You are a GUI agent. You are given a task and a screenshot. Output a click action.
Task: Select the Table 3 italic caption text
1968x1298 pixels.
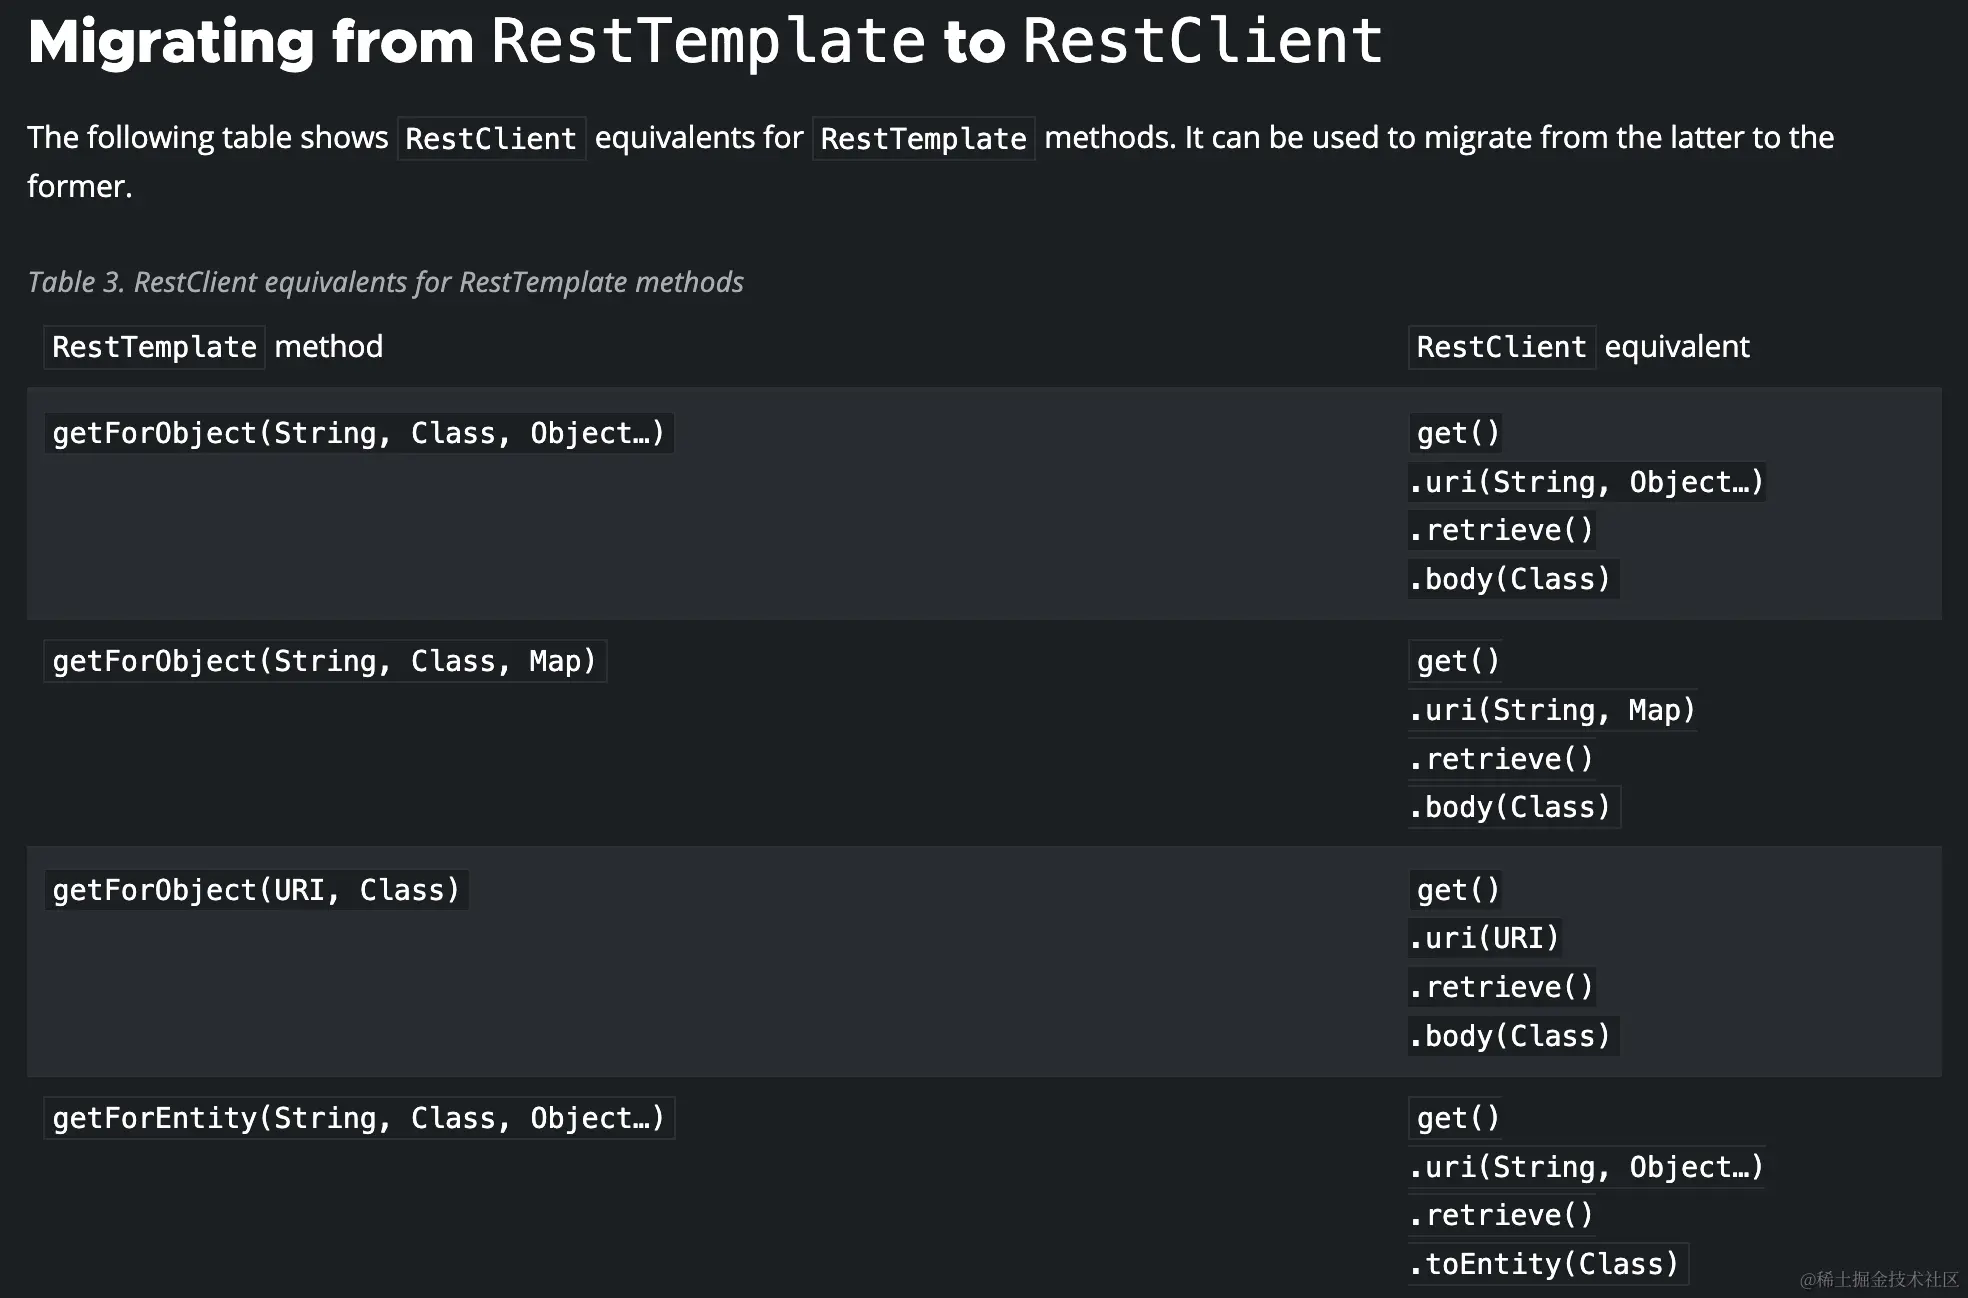(x=385, y=282)
